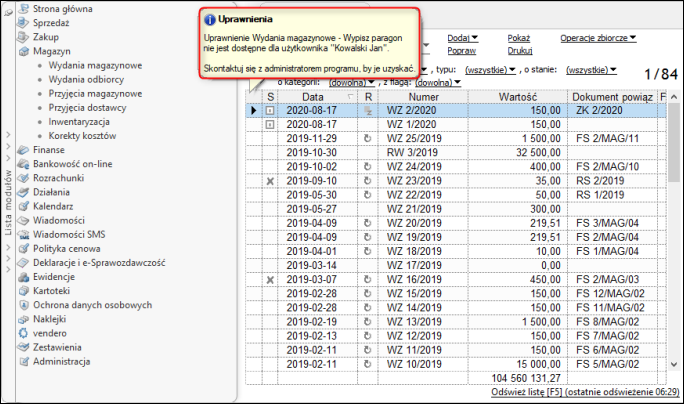Click the Numer column header
Viewport: 684px width, 404px height.
(423, 97)
